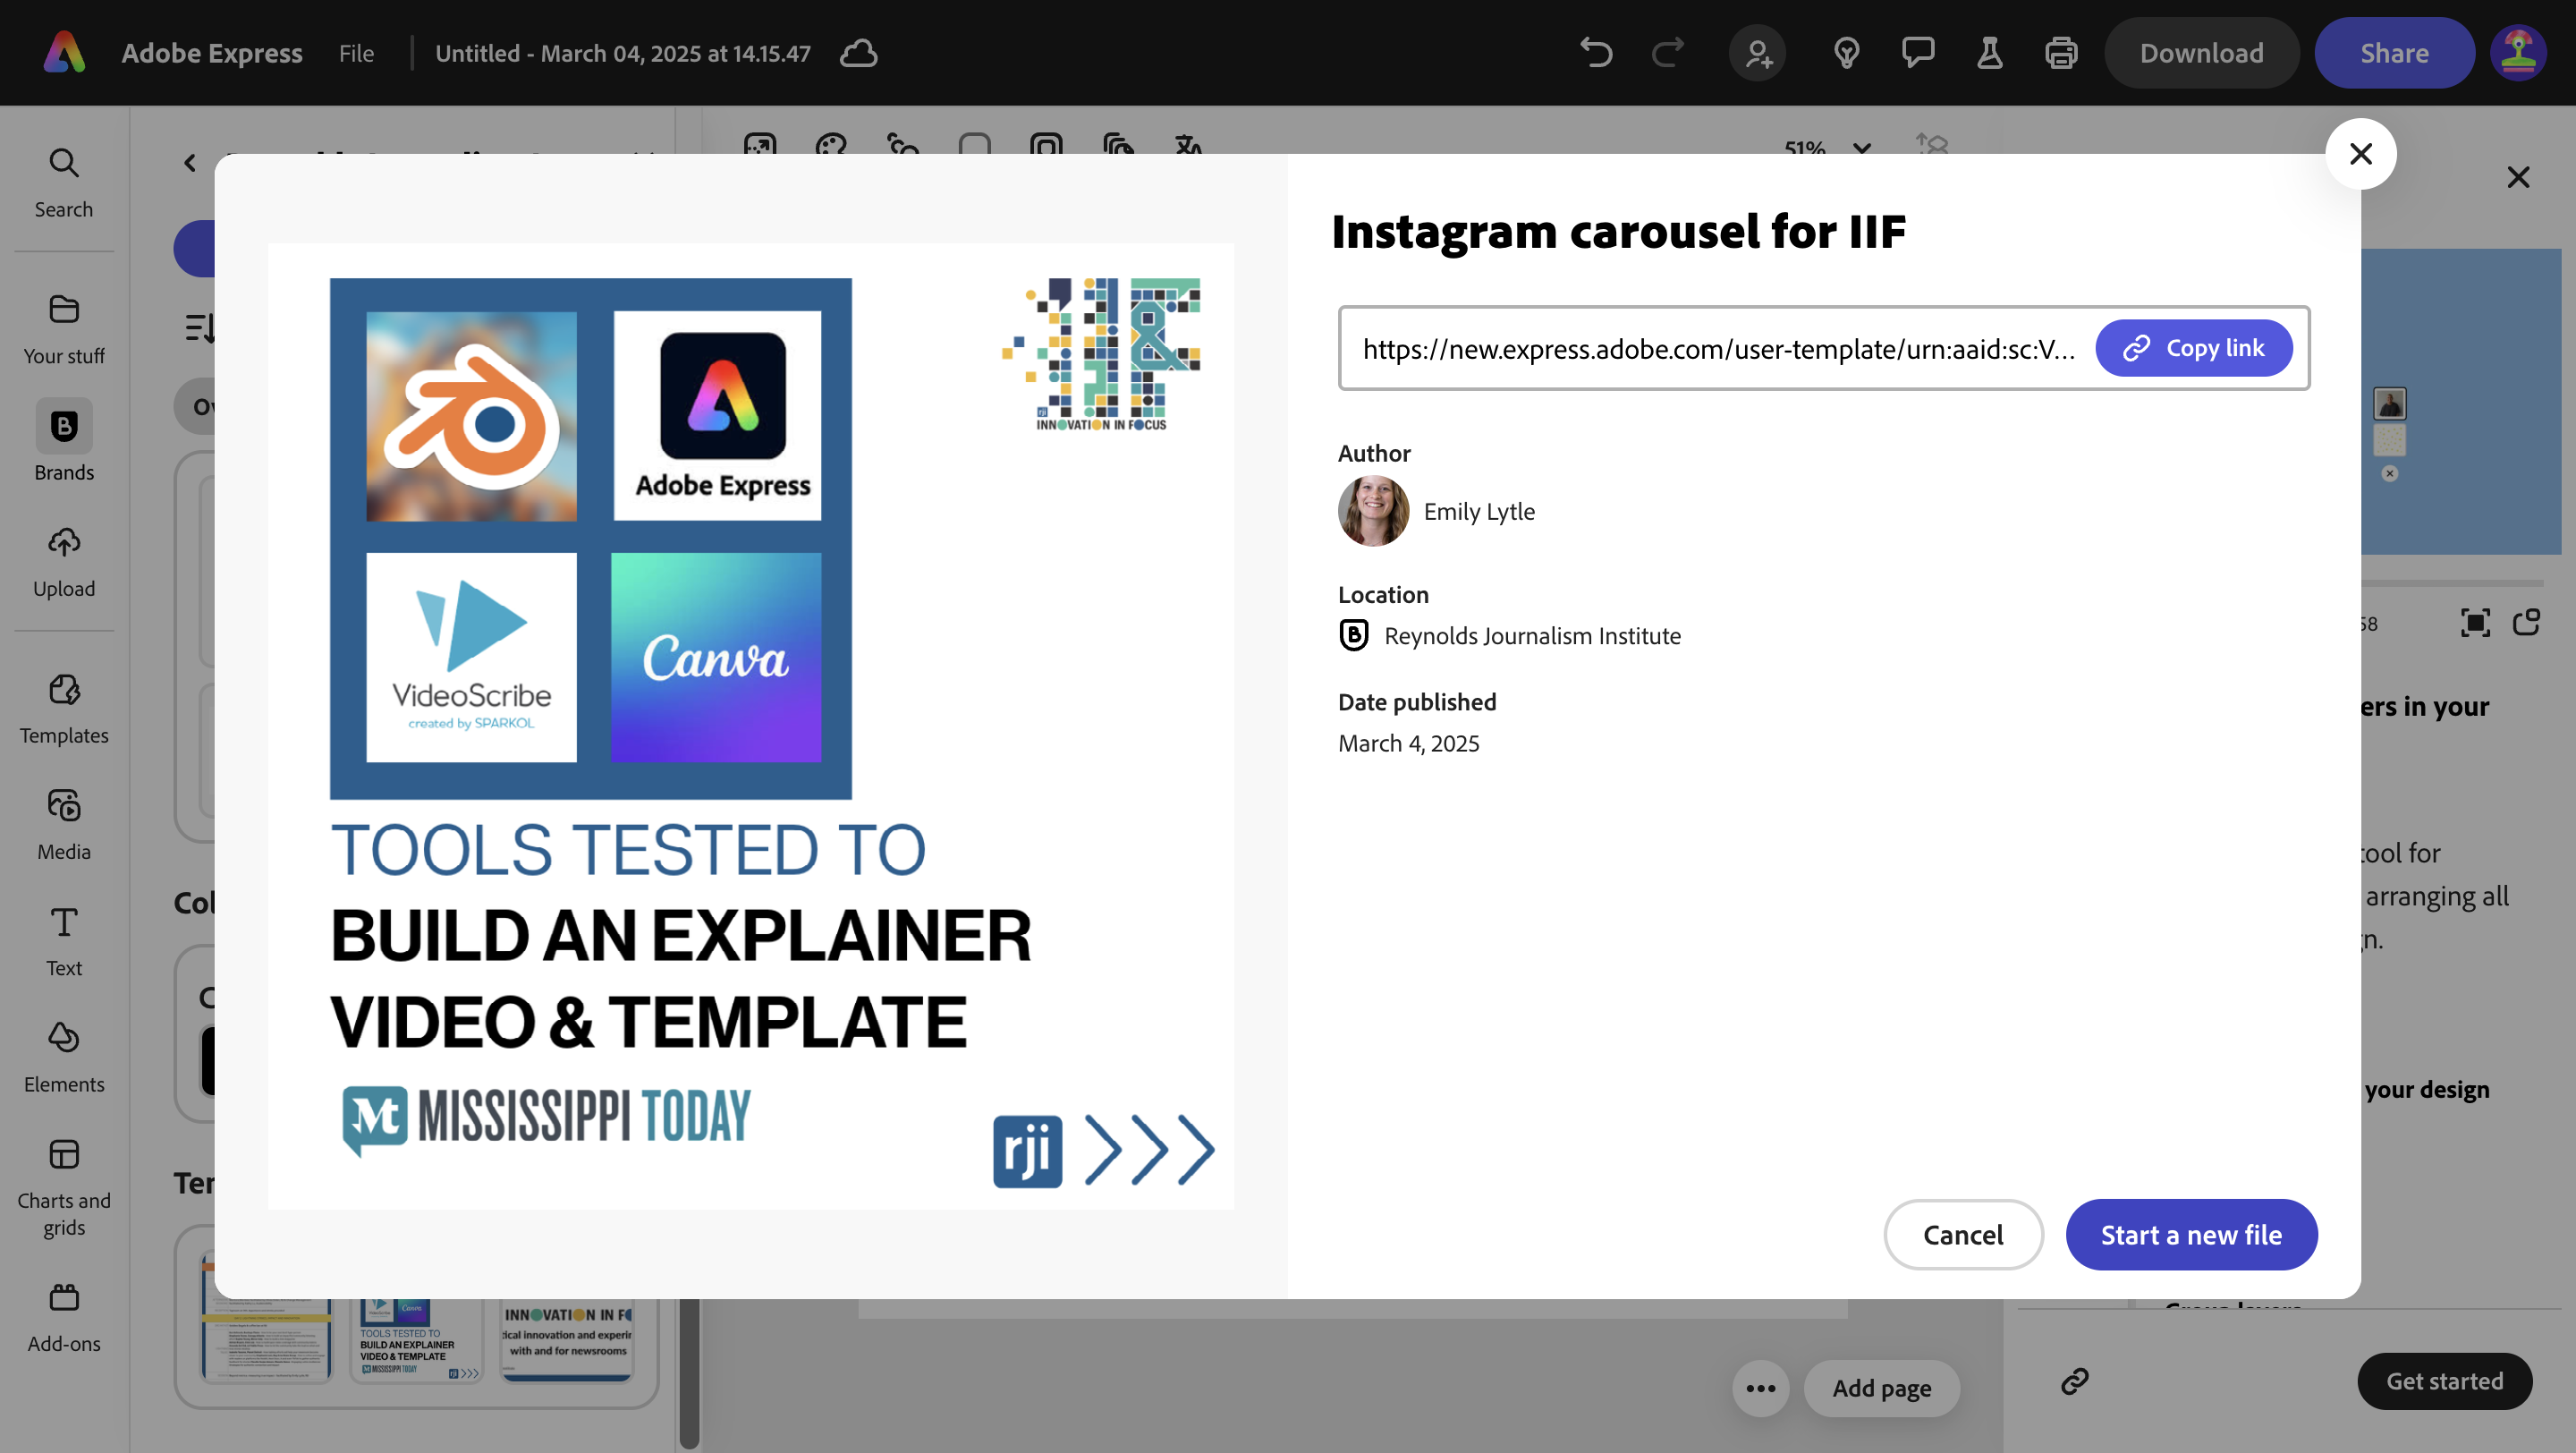Screen dimensions: 2576x1453
Task: Click the beta labs flask icon
Action: (x=1989, y=53)
